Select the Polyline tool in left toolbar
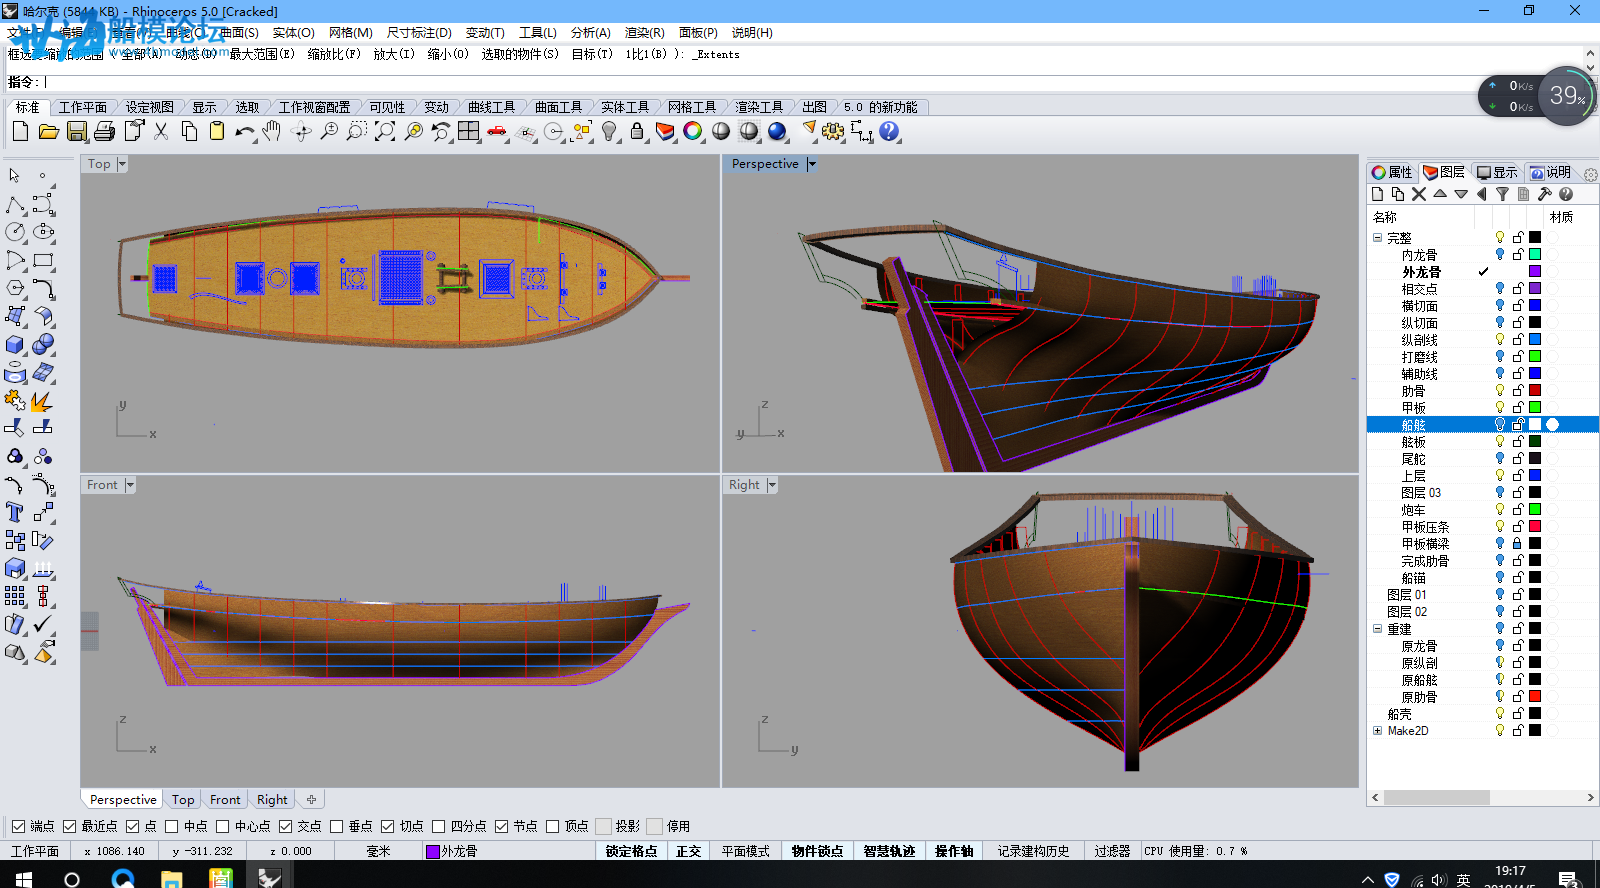Screen dimensions: 1600x888 pos(15,204)
